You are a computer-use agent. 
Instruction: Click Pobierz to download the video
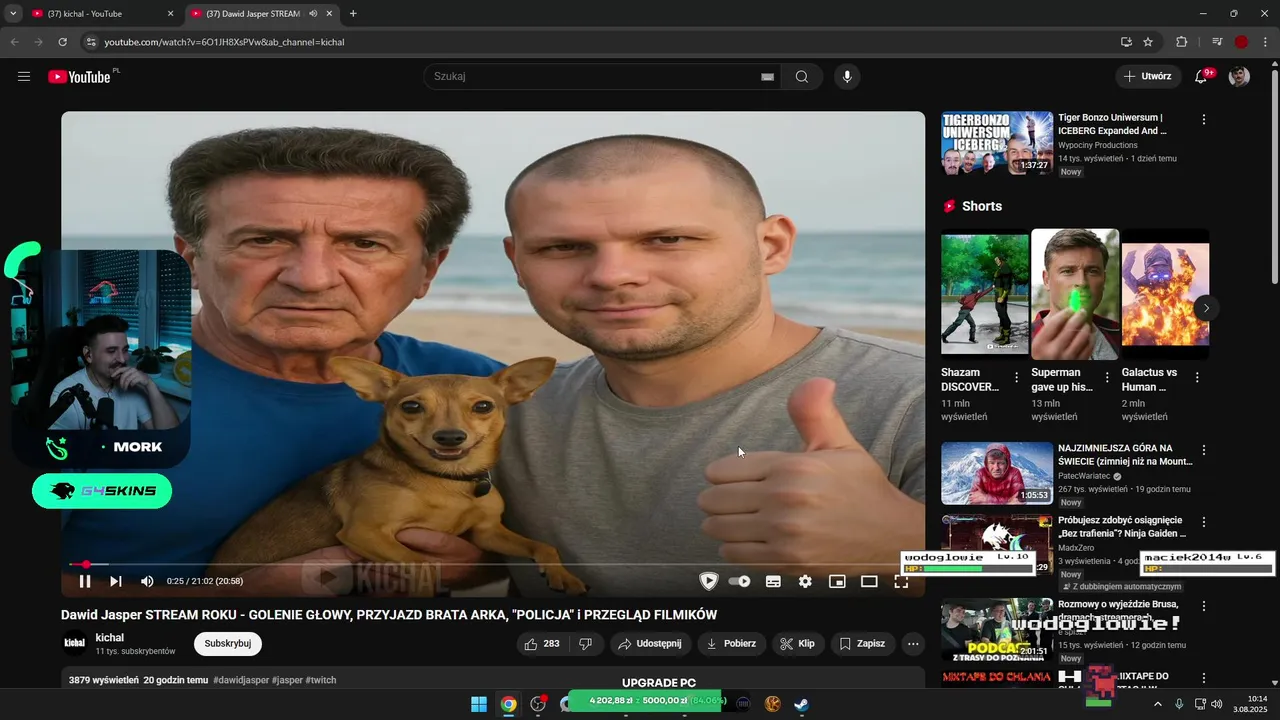click(731, 644)
